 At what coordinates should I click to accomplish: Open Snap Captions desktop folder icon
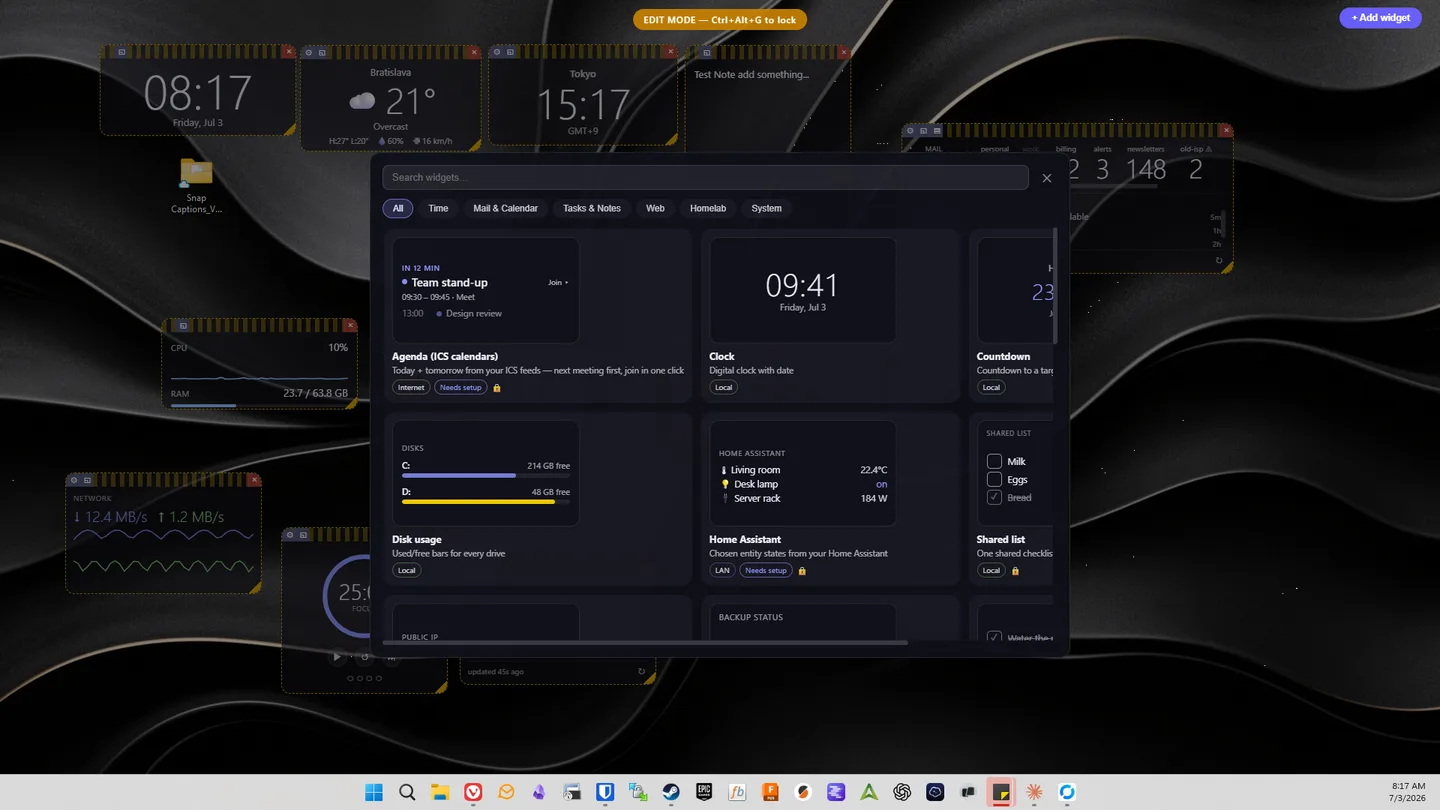tap(196, 186)
